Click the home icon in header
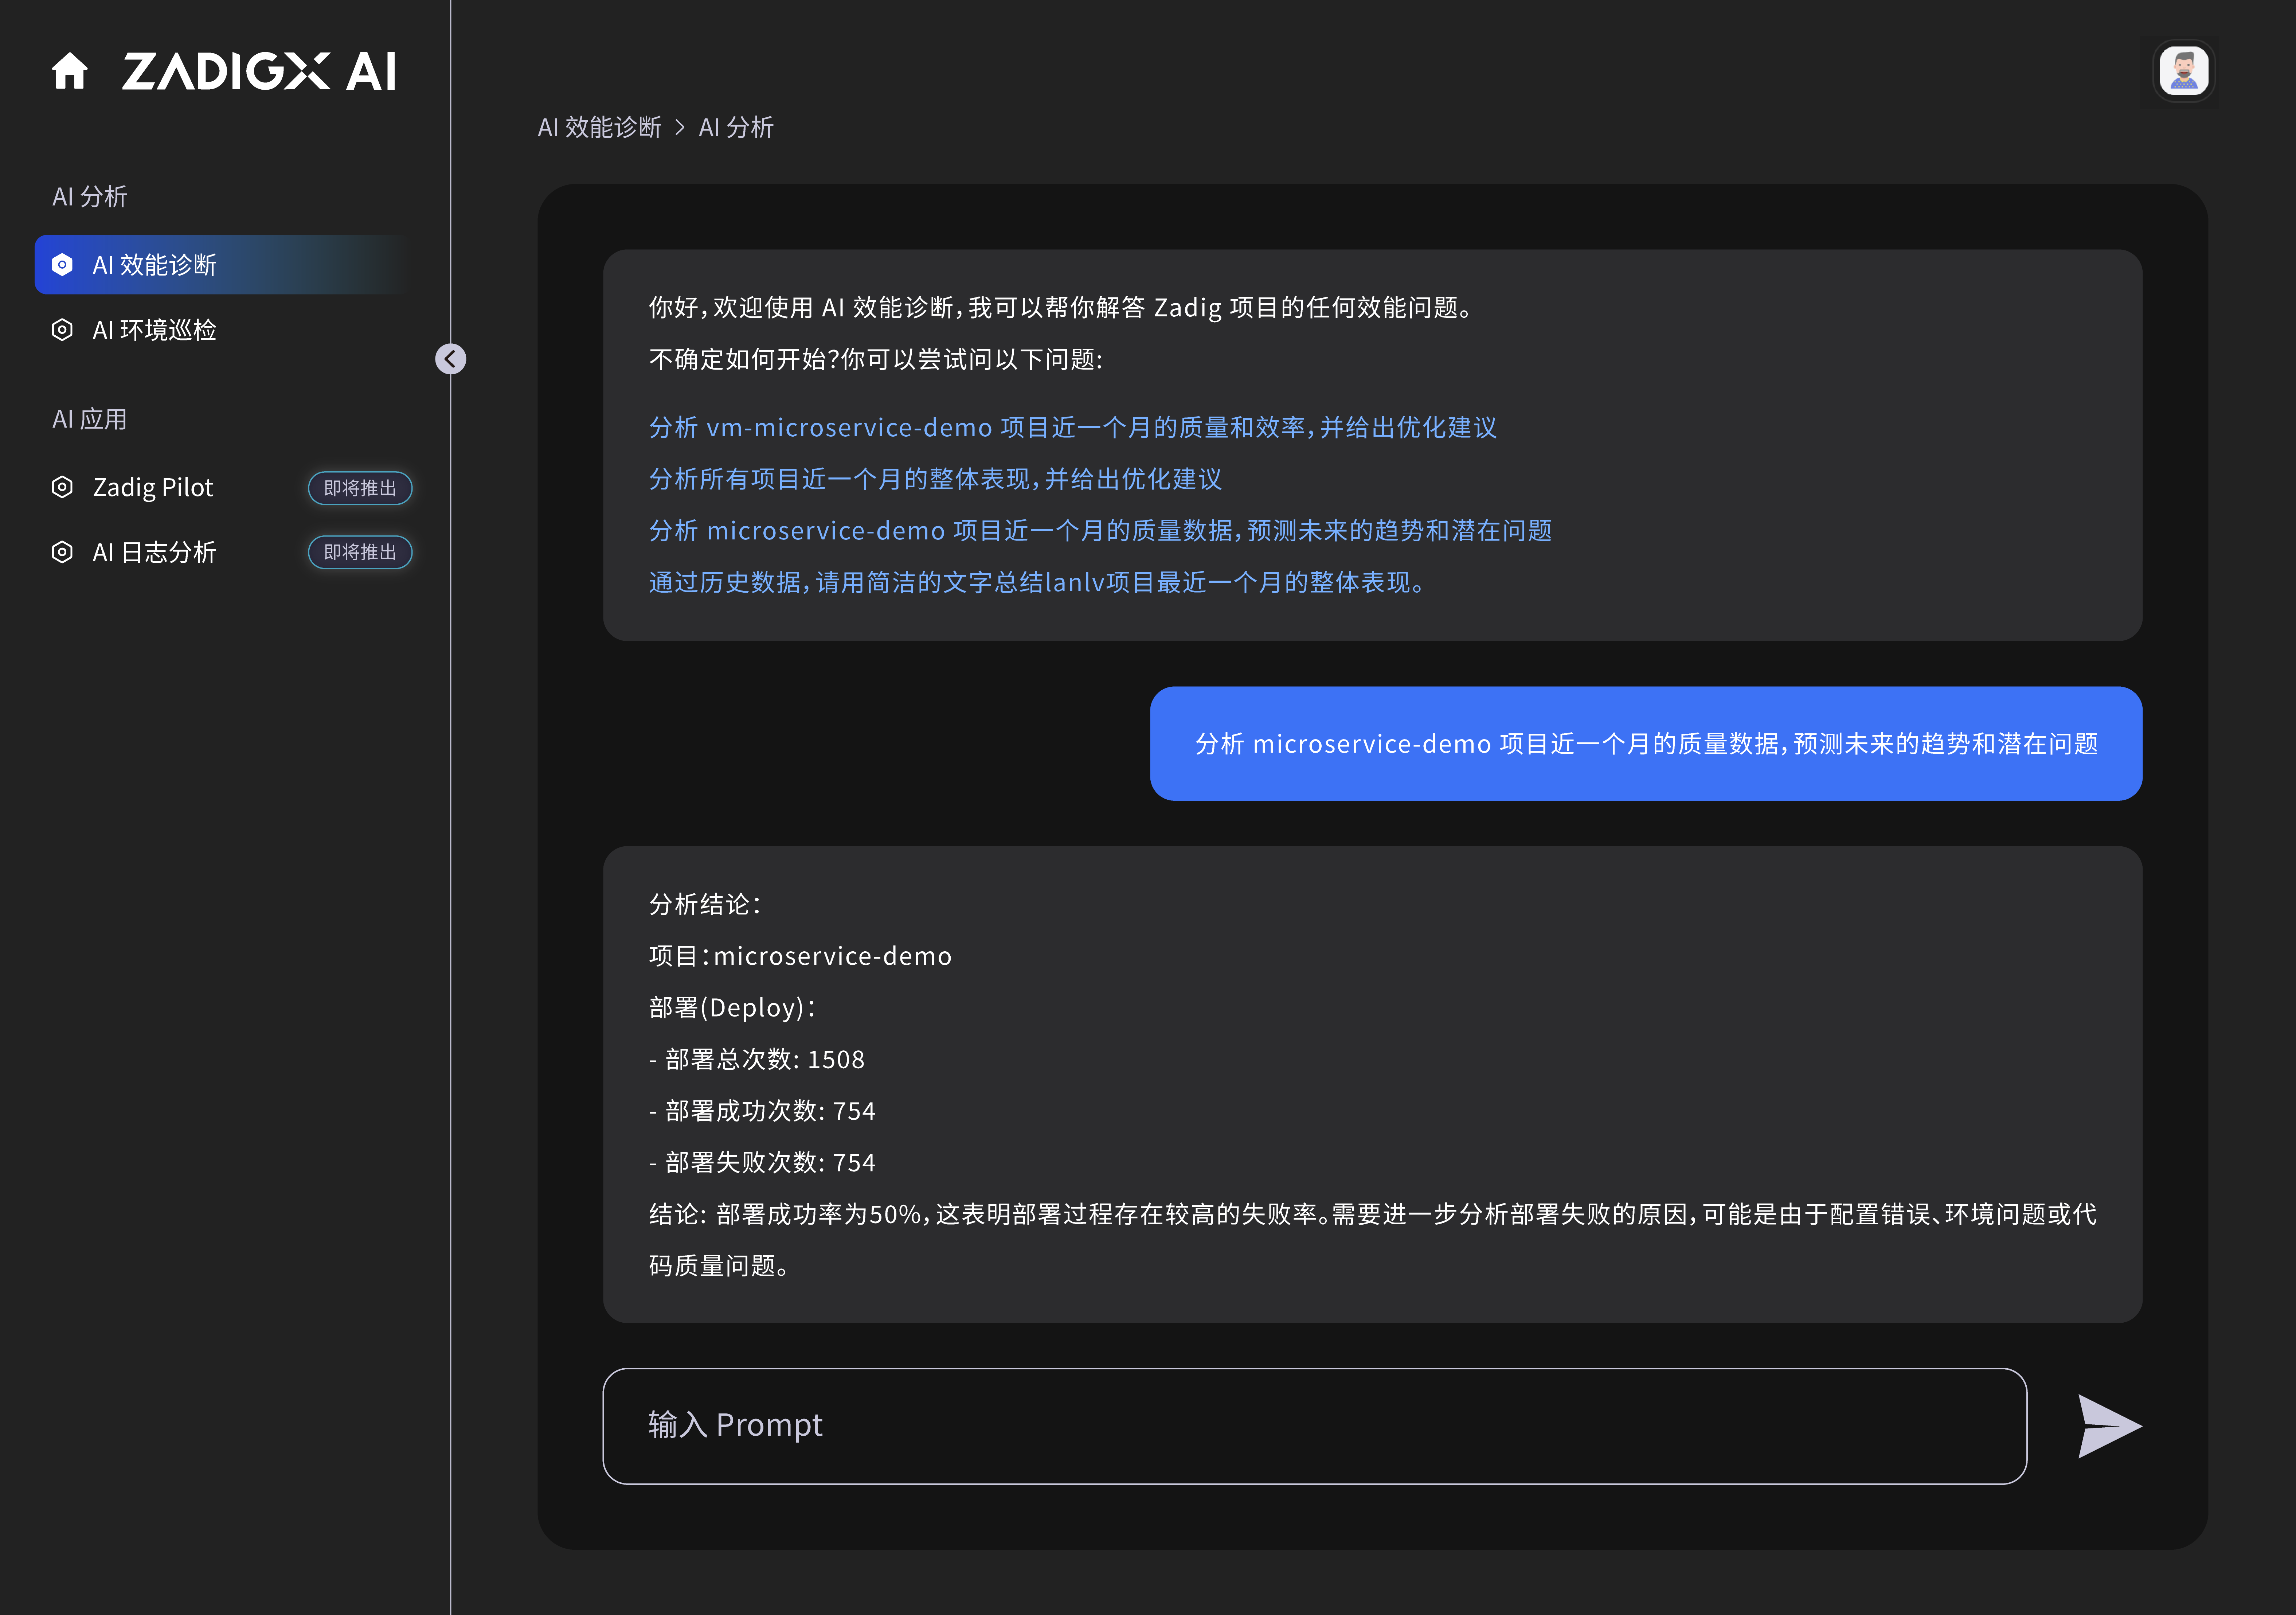The height and width of the screenshot is (1615, 2296). [x=70, y=71]
